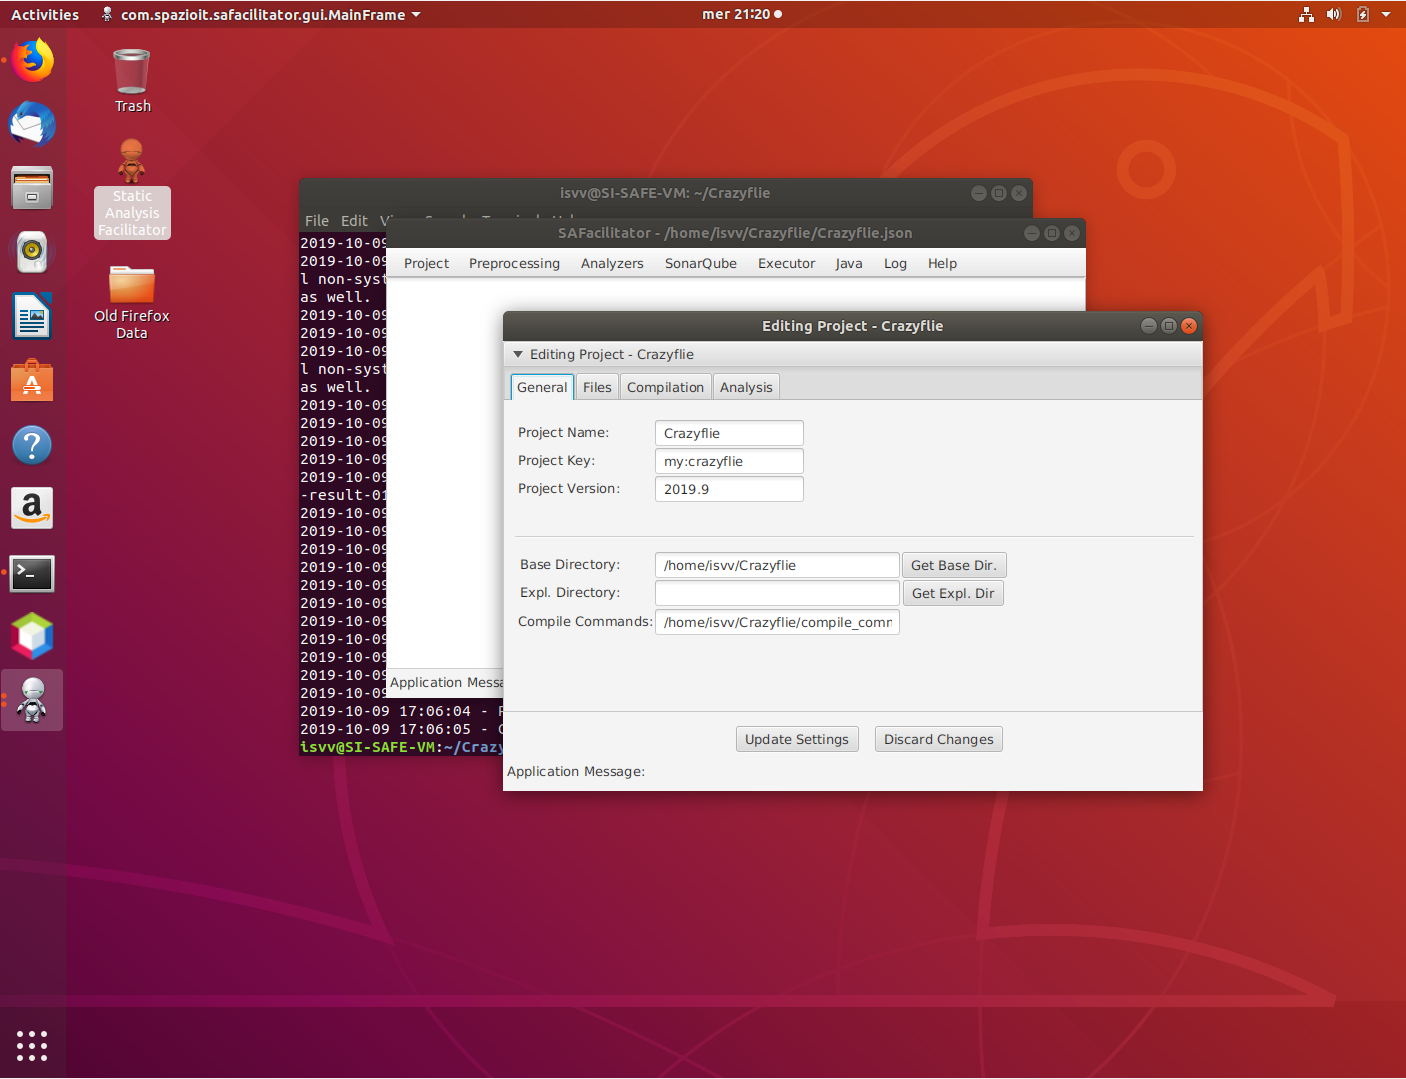Image resolution: width=1406 pixels, height=1079 pixels.
Task: Click the SAFacilitator robot dock icon
Action: click(x=32, y=700)
